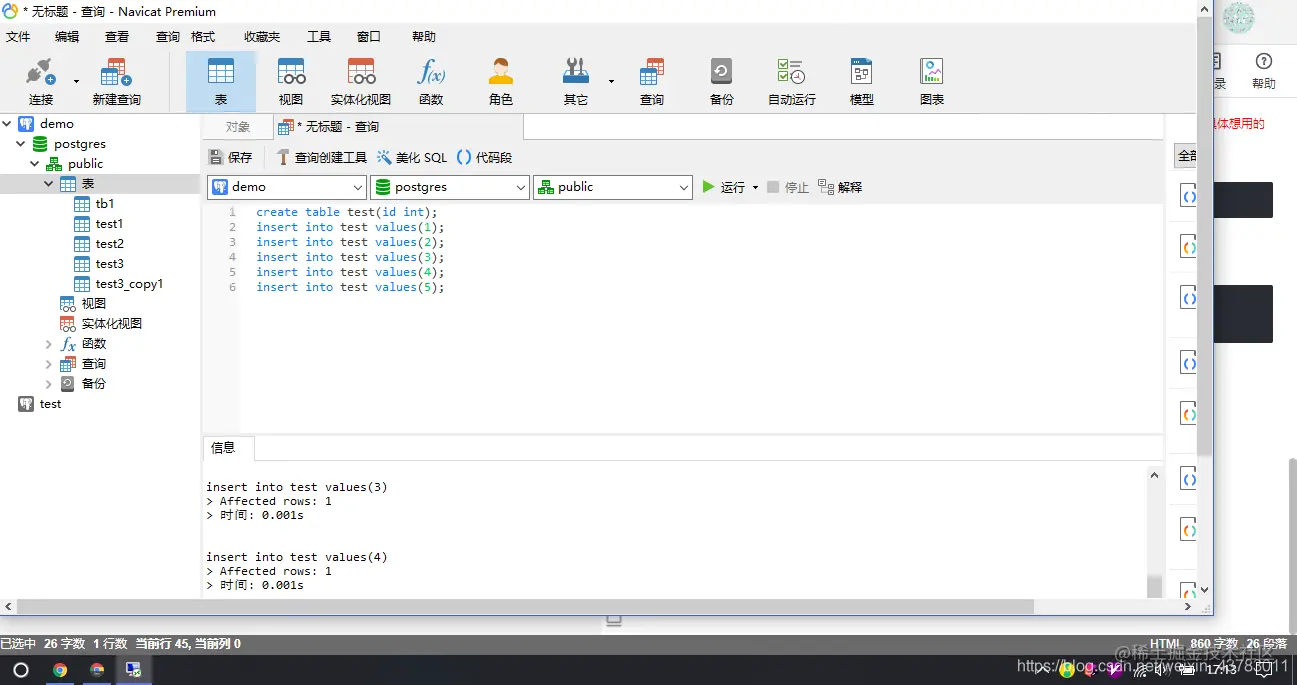Open the 其它 others toolbar icon
Viewport: 1297px width, 685px height.
tap(576, 82)
